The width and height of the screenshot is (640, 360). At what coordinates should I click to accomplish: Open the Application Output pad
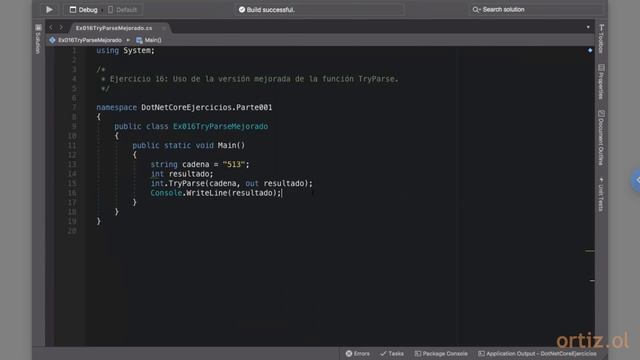pyautogui.click(x=537, y=353)
